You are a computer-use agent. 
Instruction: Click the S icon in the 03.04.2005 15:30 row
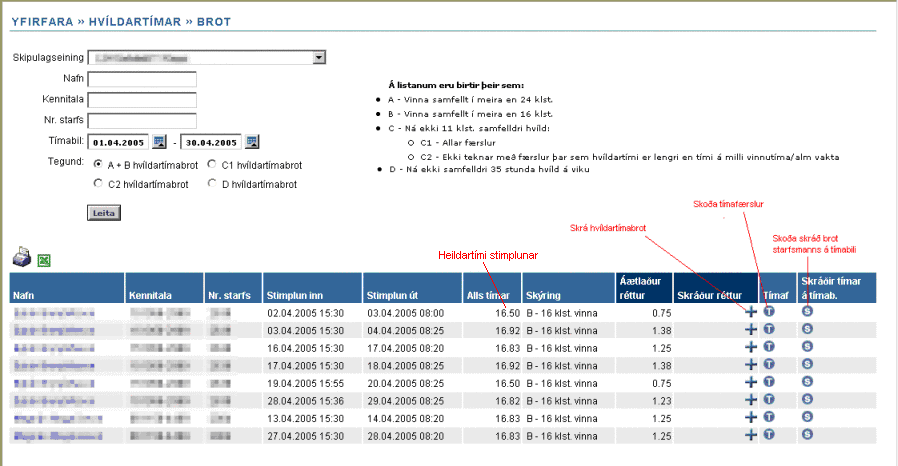tap(808, 329)
